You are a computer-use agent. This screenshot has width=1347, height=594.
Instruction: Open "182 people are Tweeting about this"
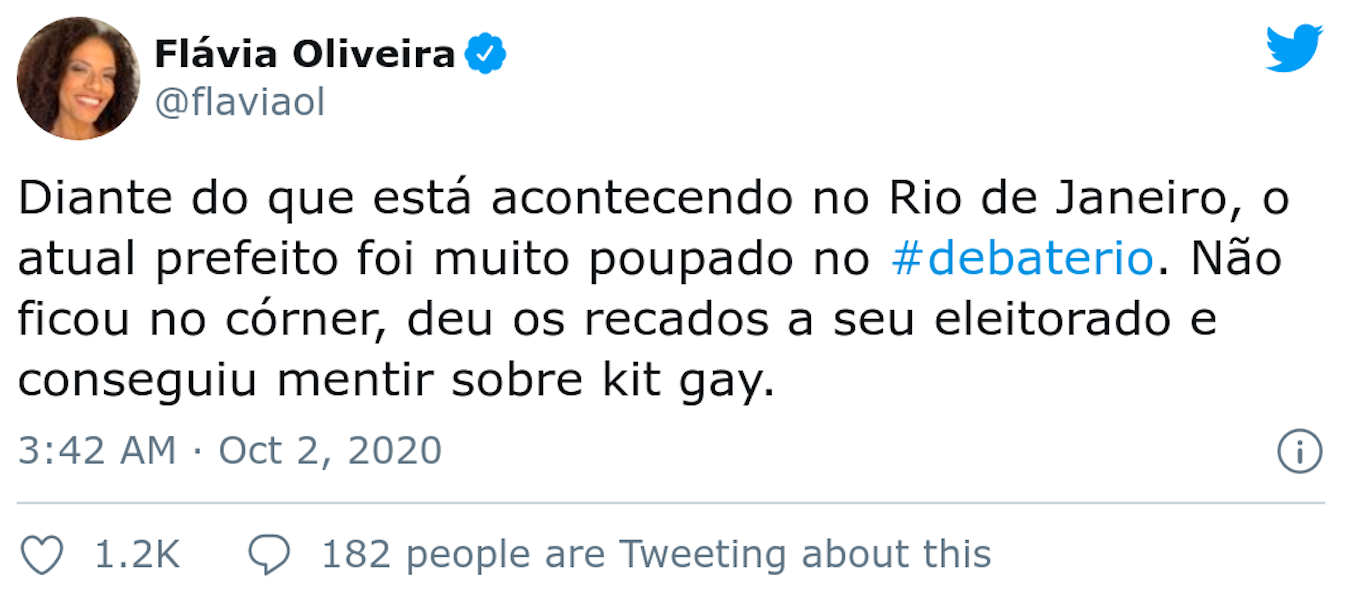point(656,554)
